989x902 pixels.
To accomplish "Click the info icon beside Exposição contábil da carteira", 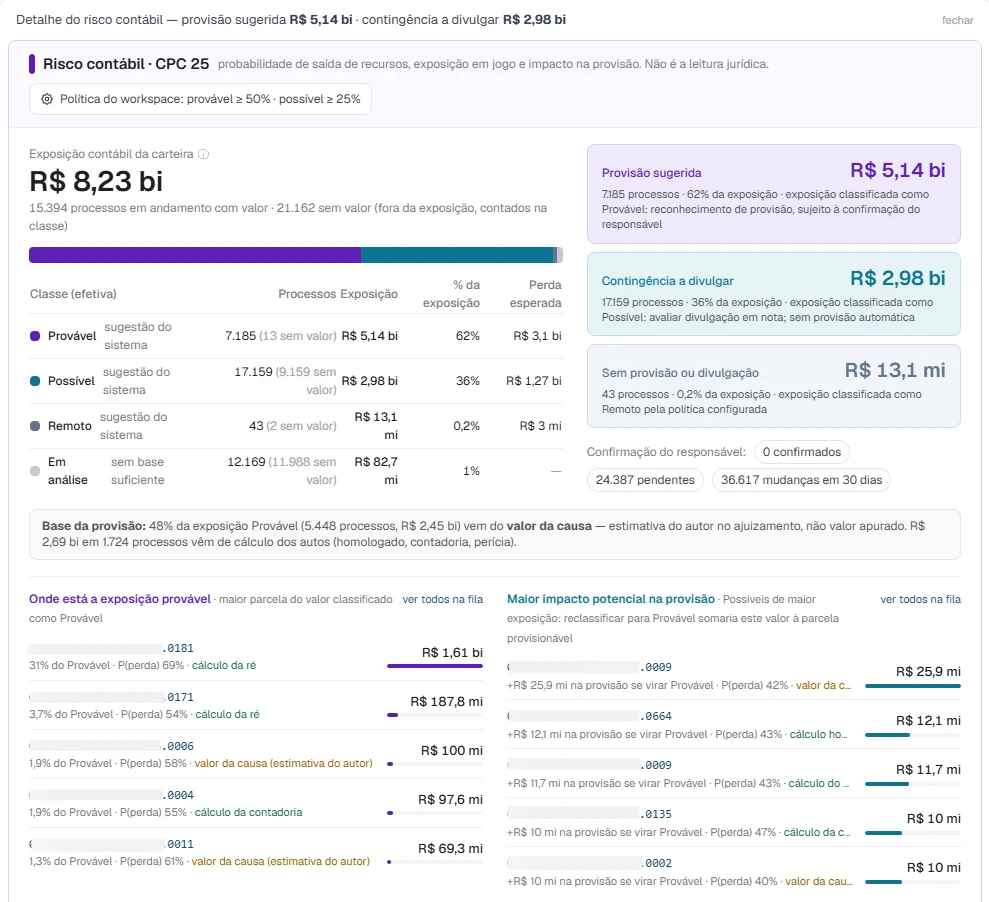I will 203,154.
